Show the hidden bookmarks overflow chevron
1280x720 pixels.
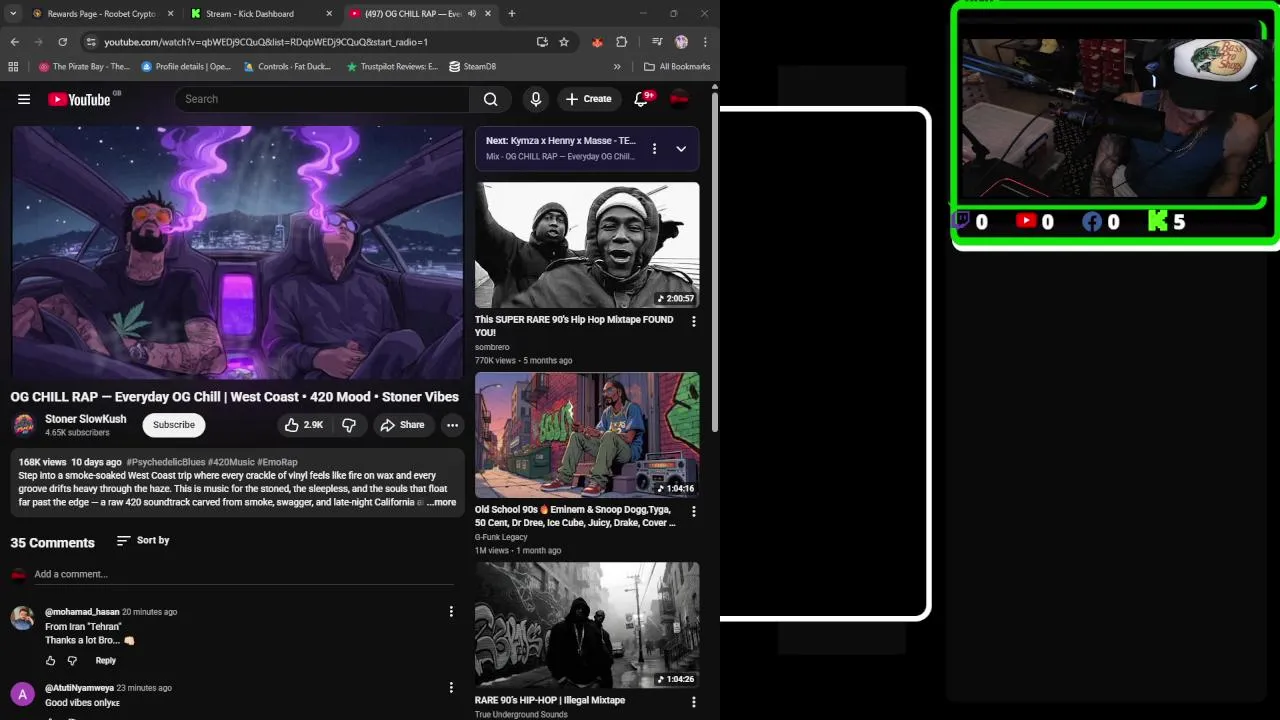pyautogui.click(x=617, y=67)
